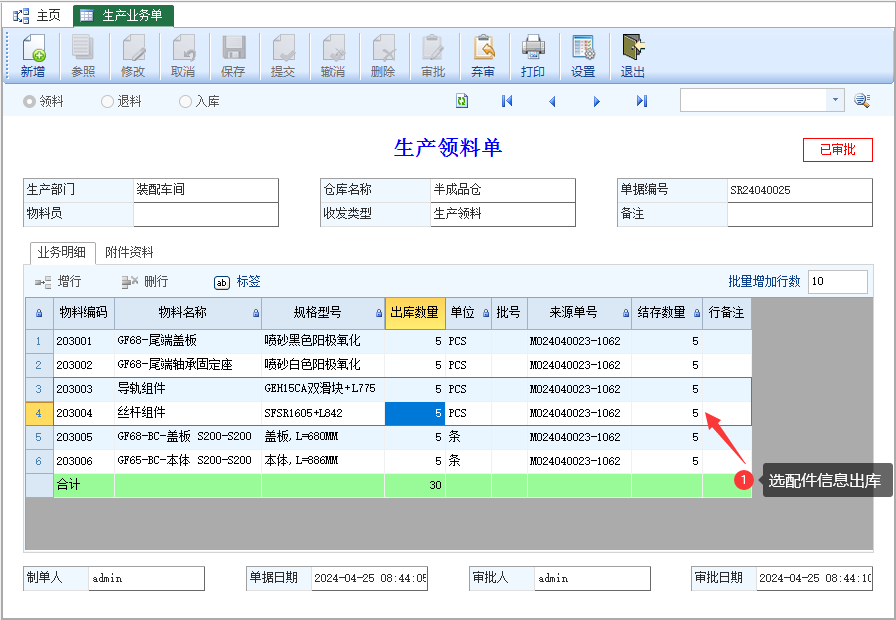
Task: Open 结存数量 column filter arrow
Action: 695,313
